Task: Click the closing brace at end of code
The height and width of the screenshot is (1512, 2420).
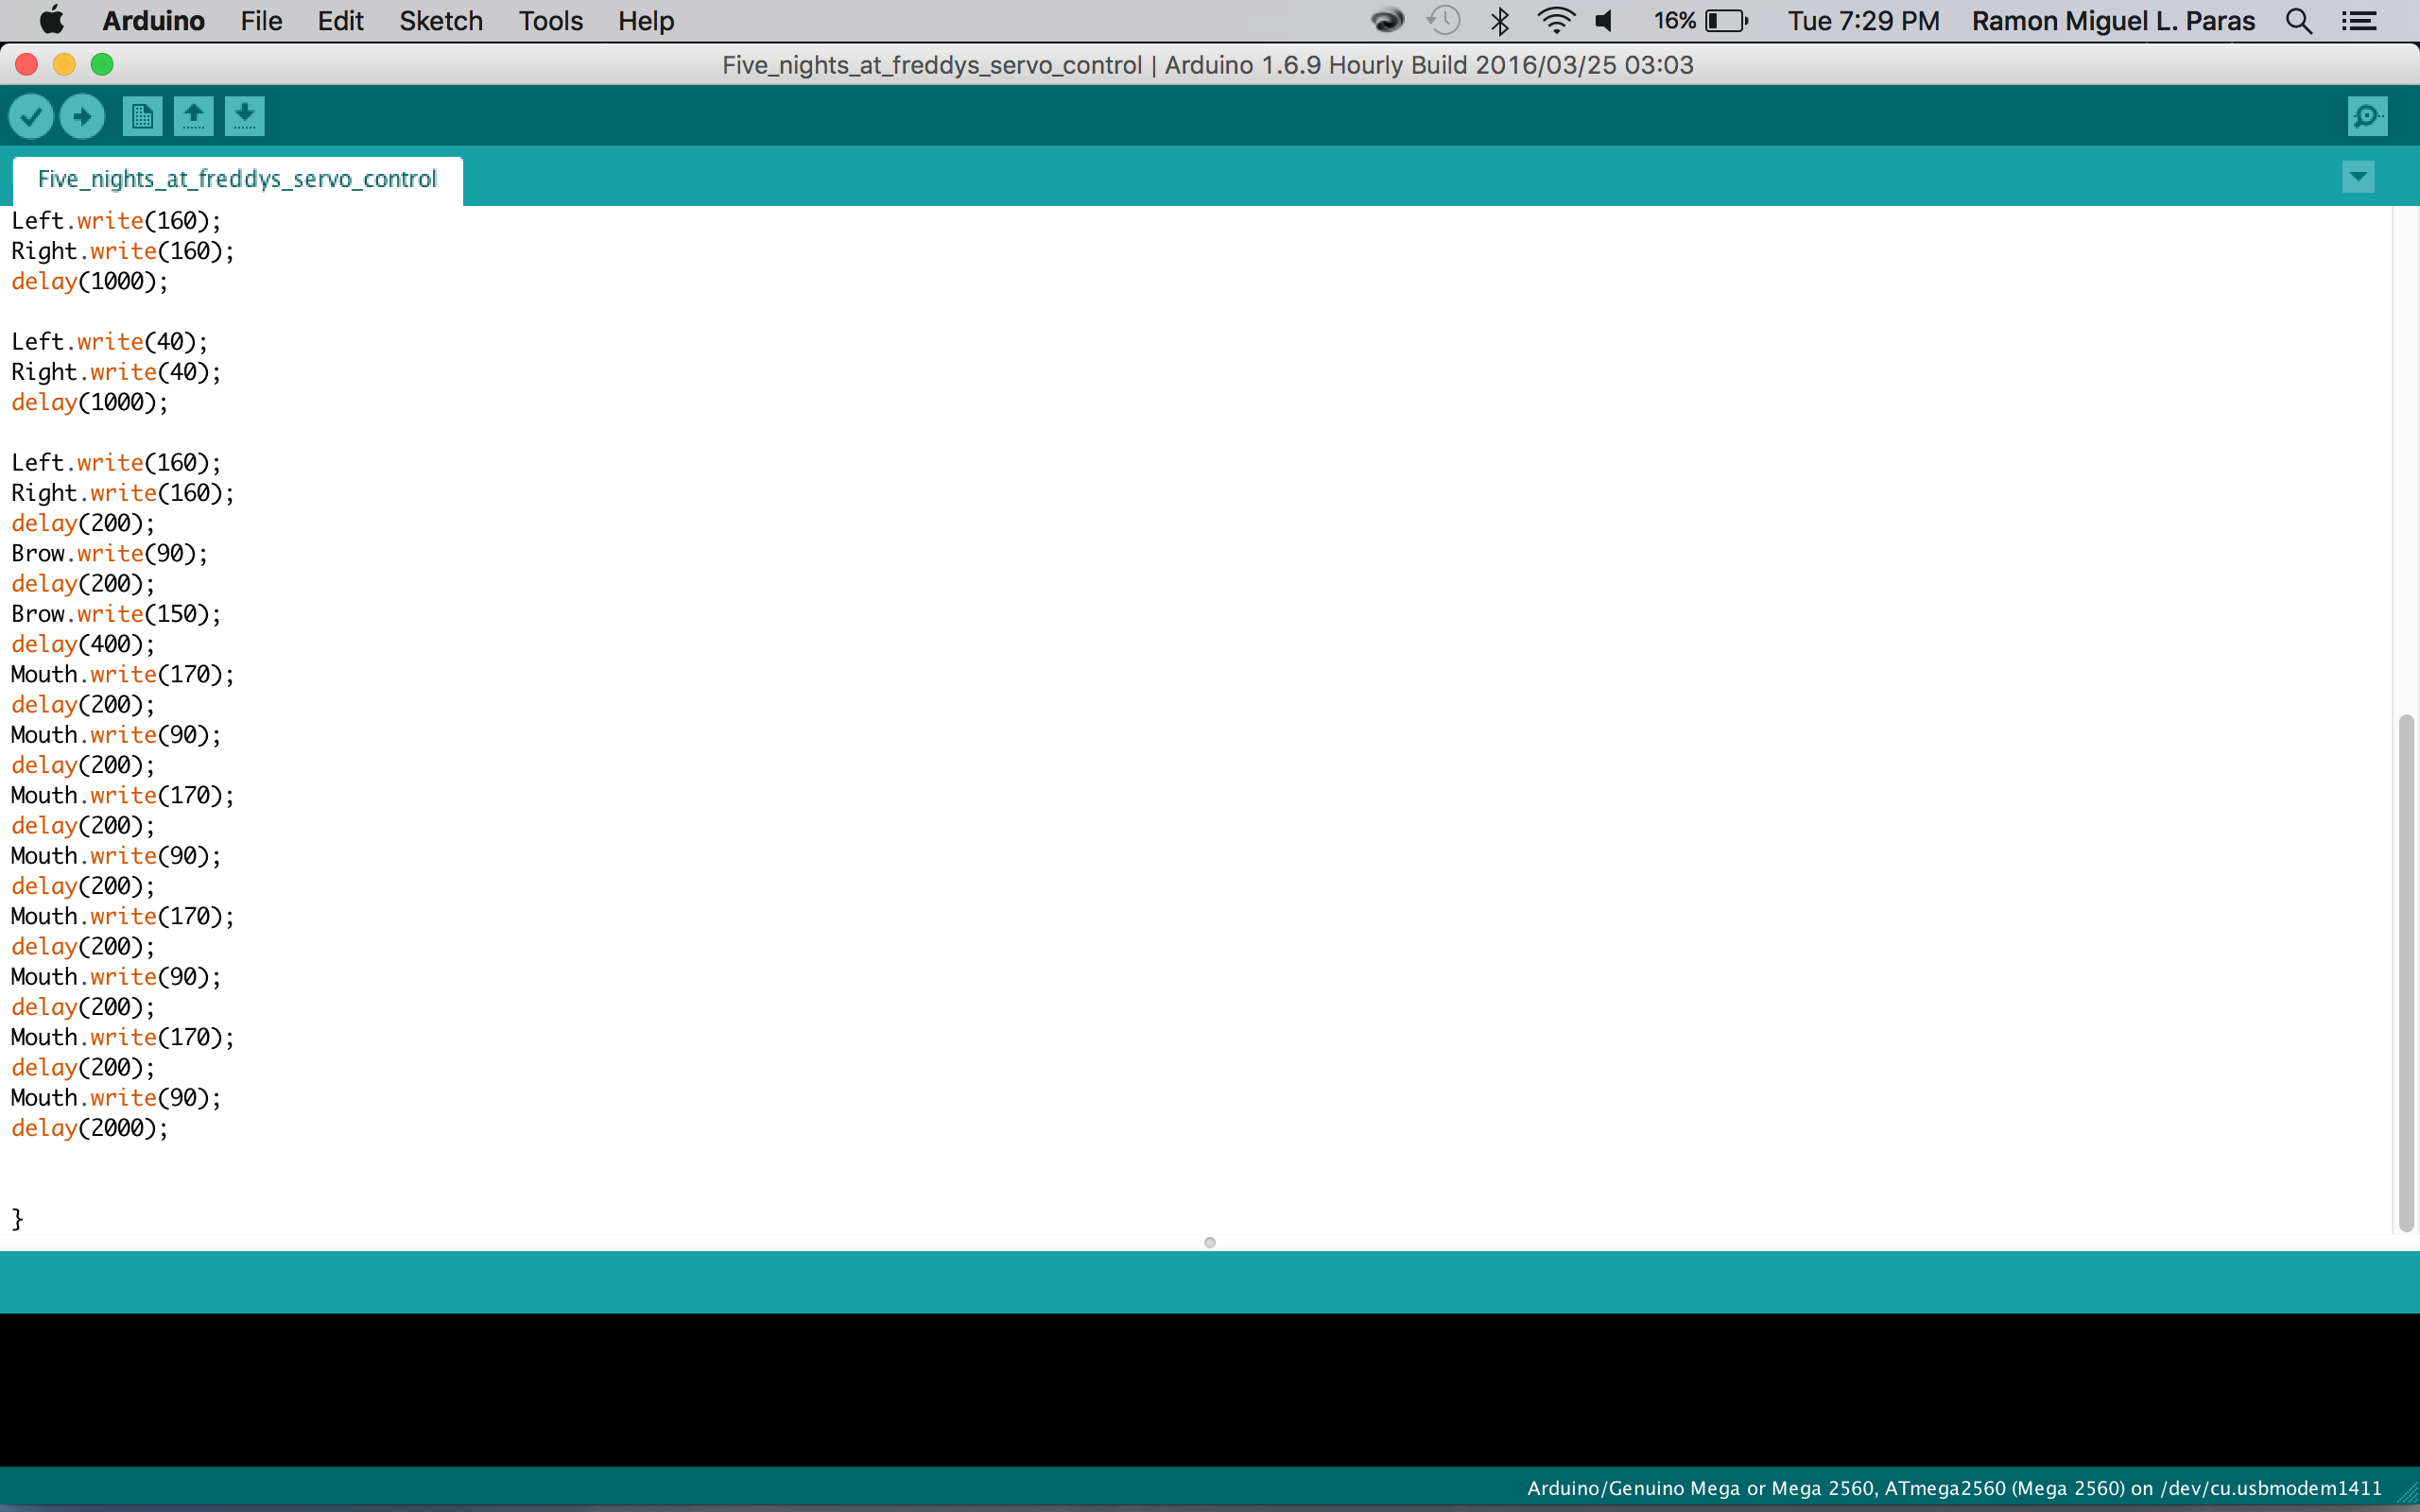Action: click(17, 1218)
